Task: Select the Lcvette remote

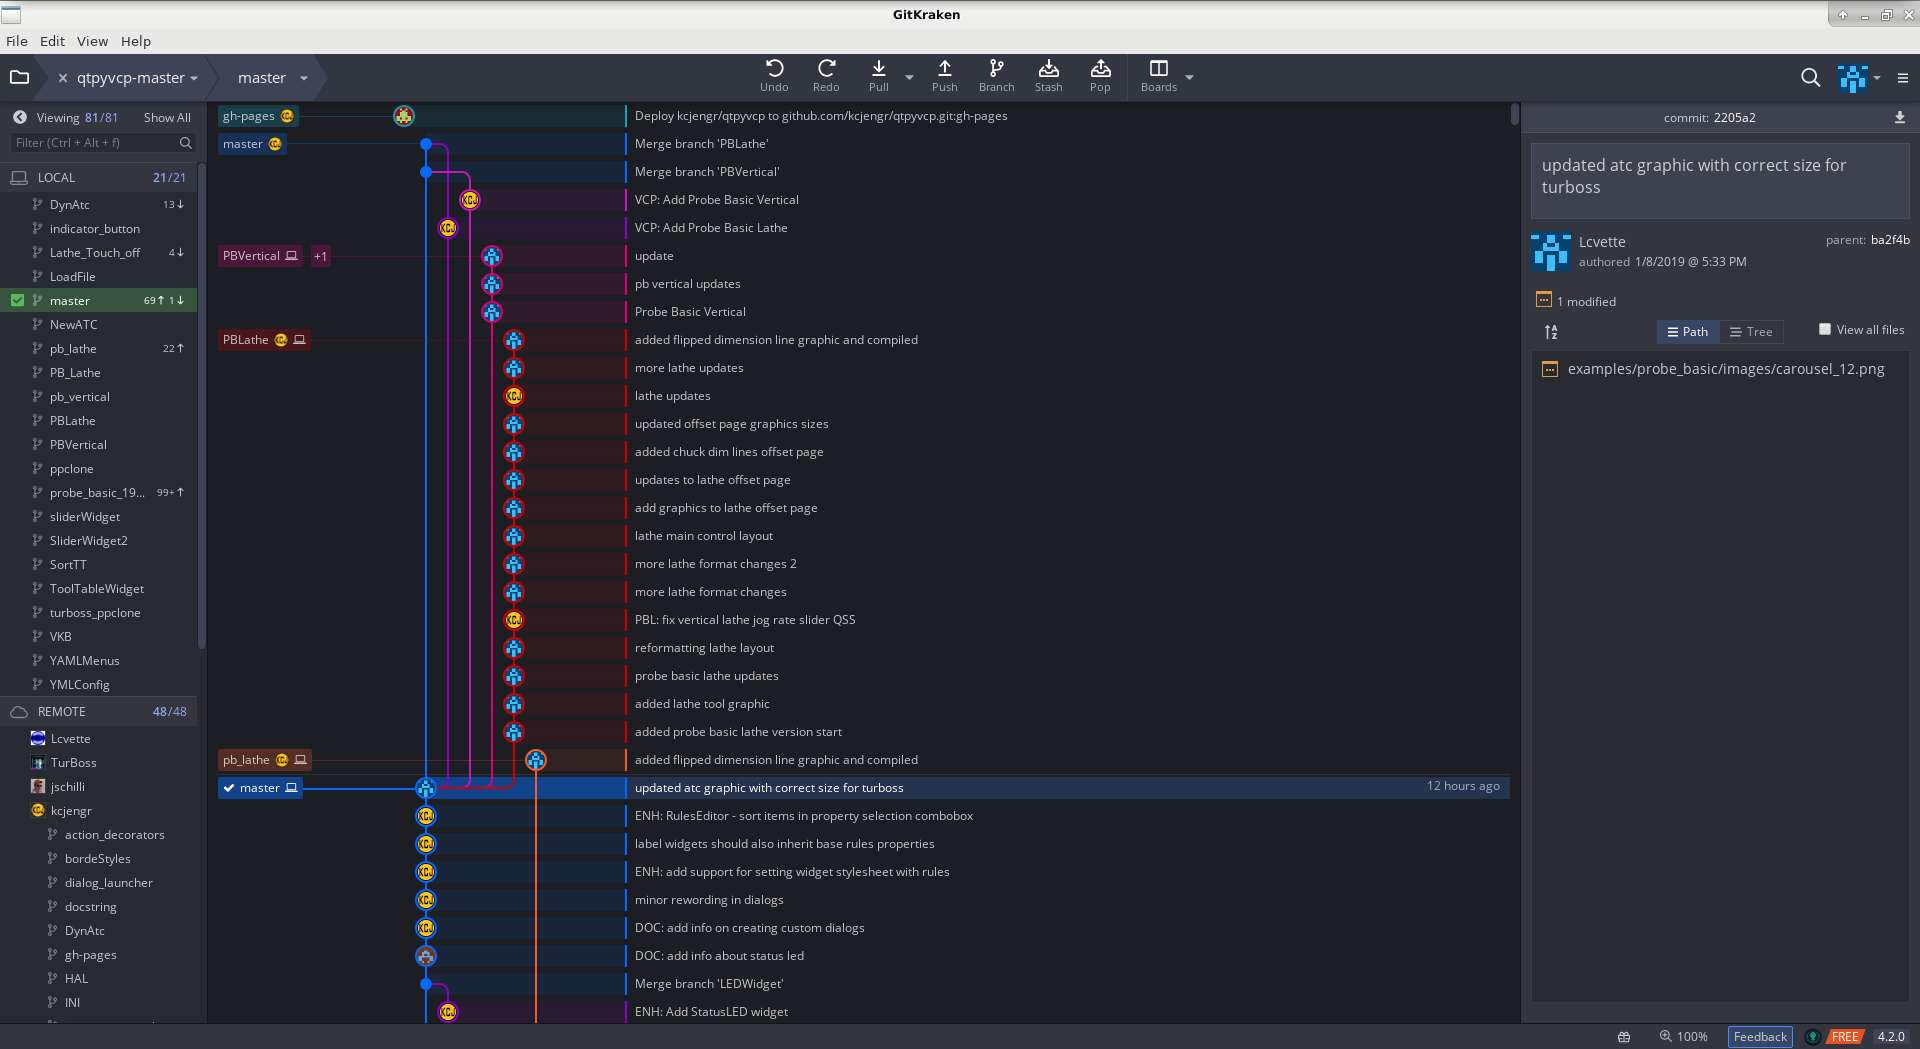Action: (x=70, y=739)
